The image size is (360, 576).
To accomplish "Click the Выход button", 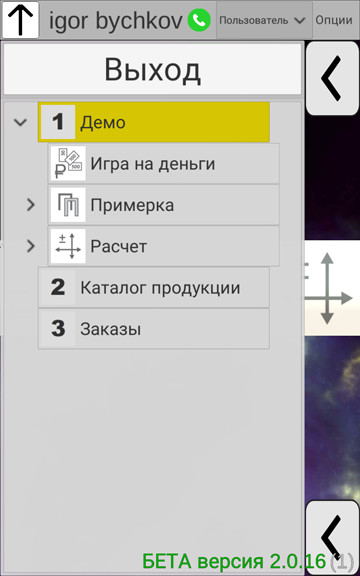I will (x=152, y=69).
